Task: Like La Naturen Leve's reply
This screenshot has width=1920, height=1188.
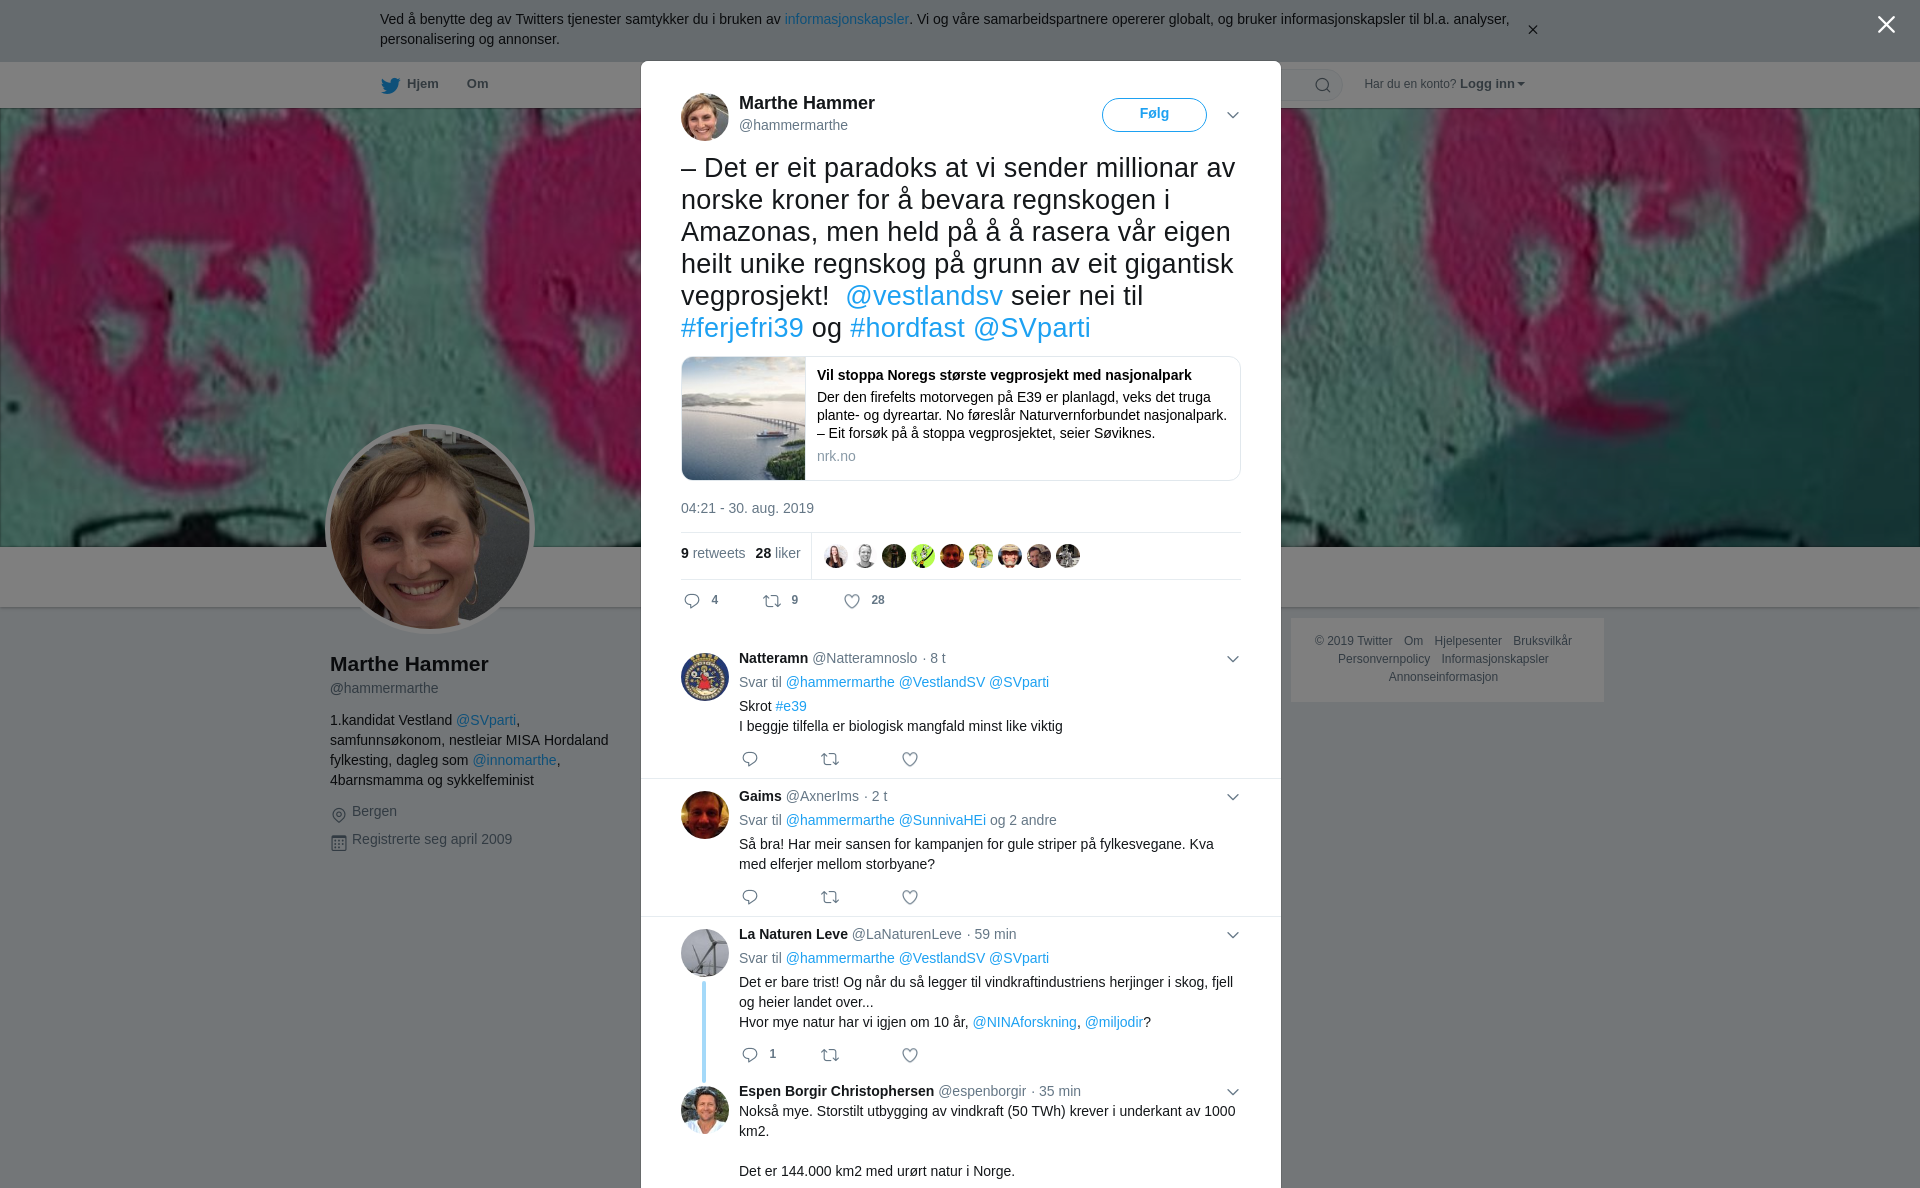Action: pos(910,1055)
